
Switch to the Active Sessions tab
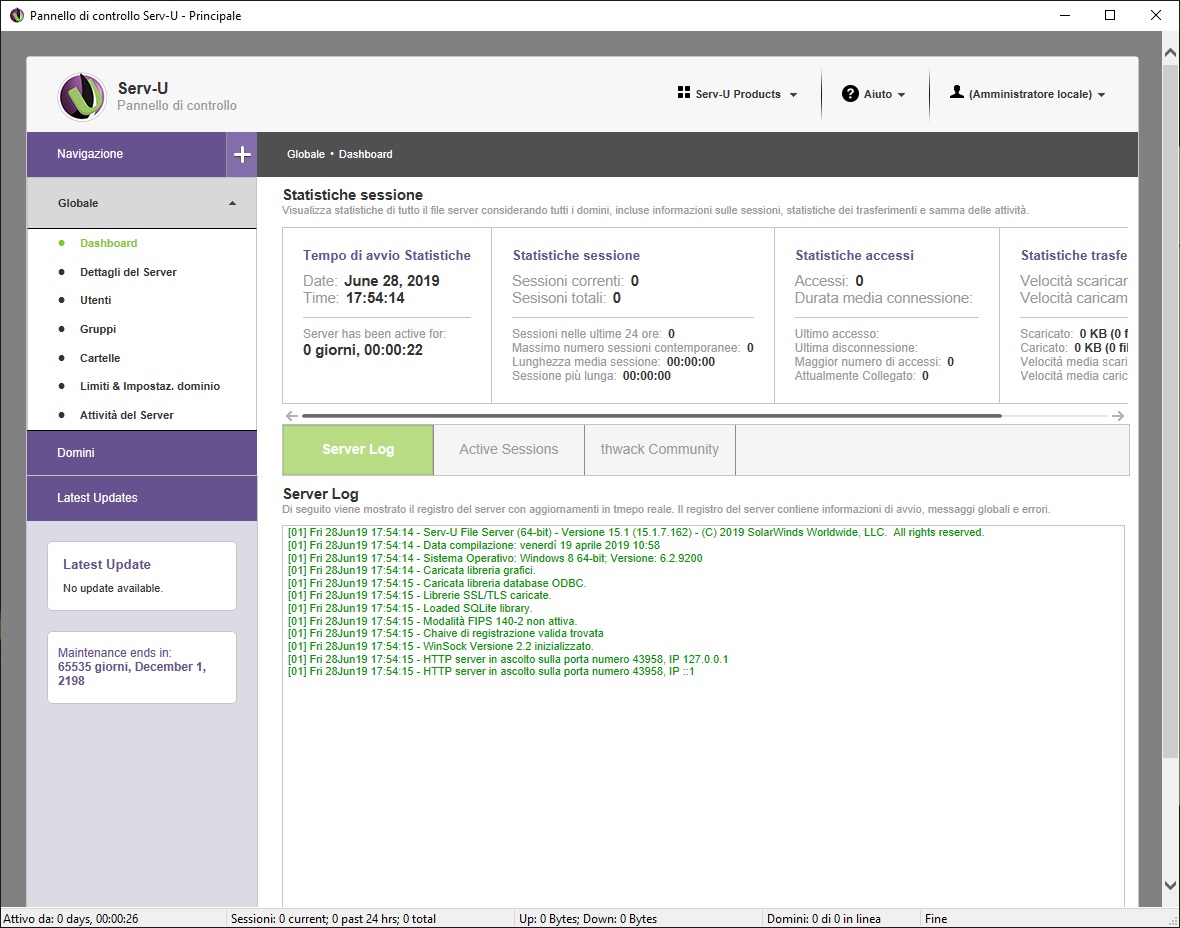(509, 449)
